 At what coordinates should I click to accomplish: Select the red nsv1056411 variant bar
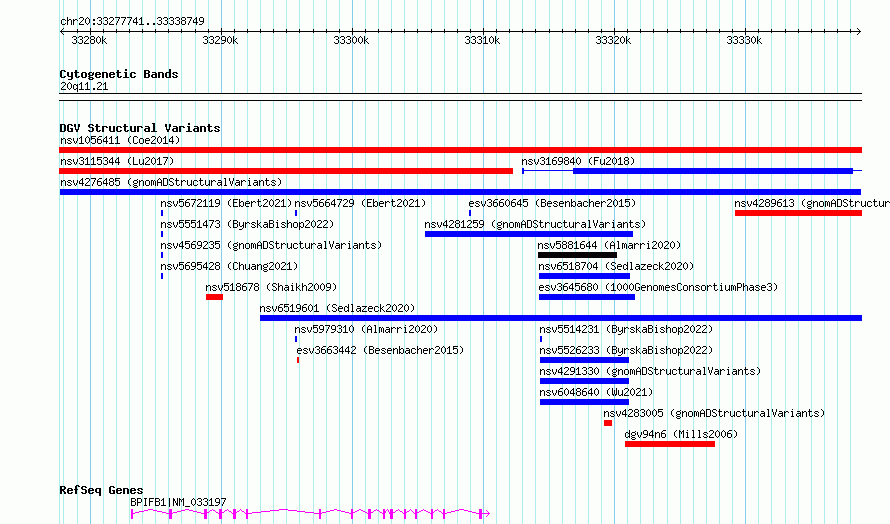pos(460,150)
